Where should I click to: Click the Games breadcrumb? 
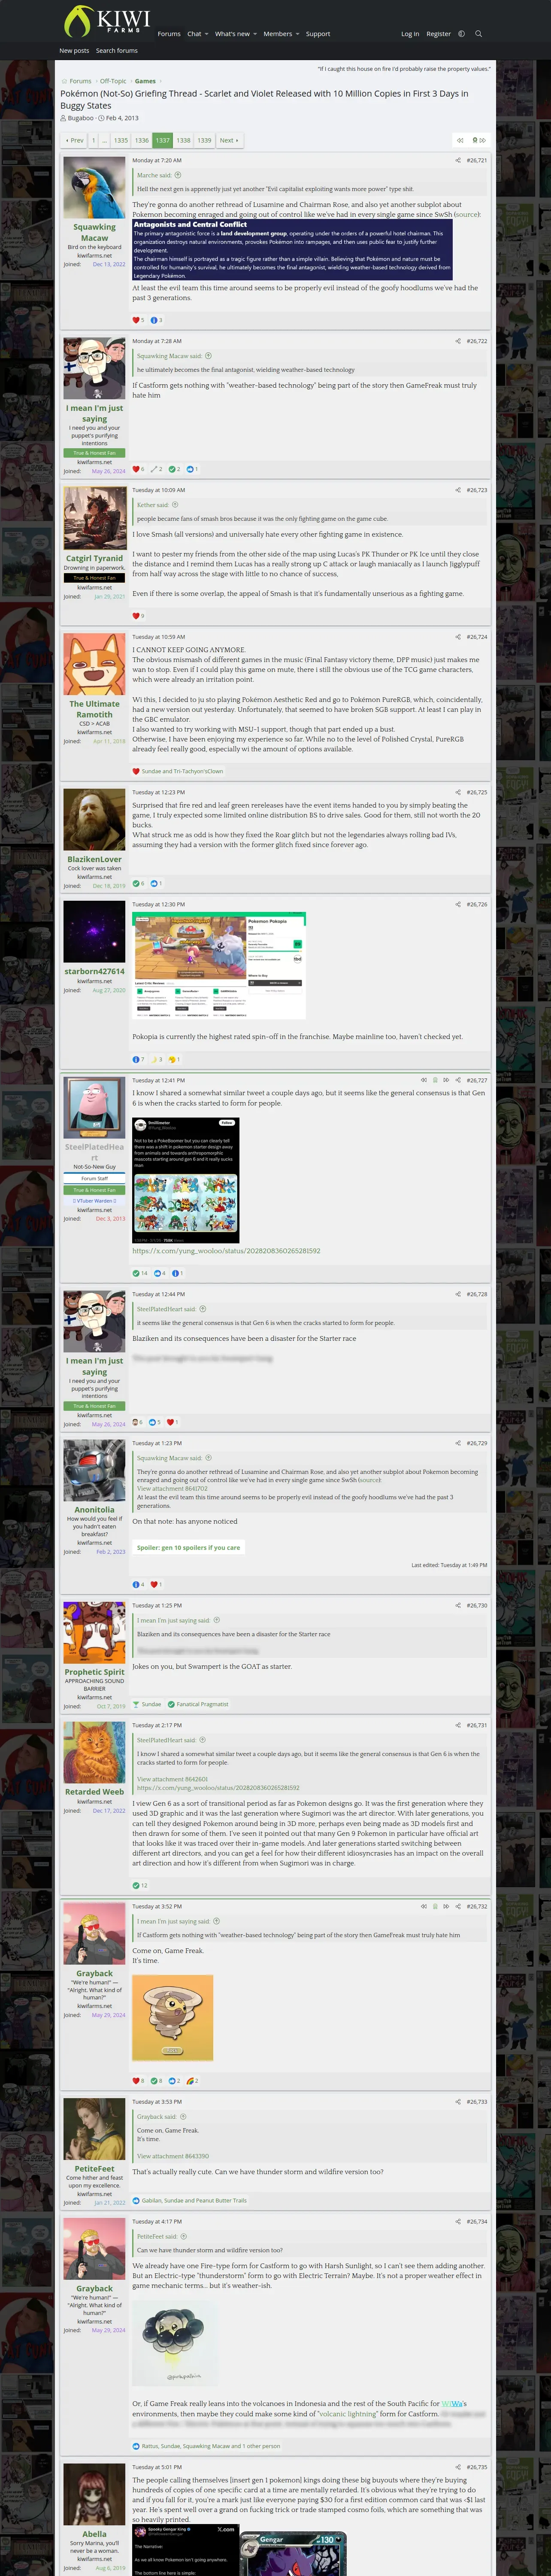point(145,81)
